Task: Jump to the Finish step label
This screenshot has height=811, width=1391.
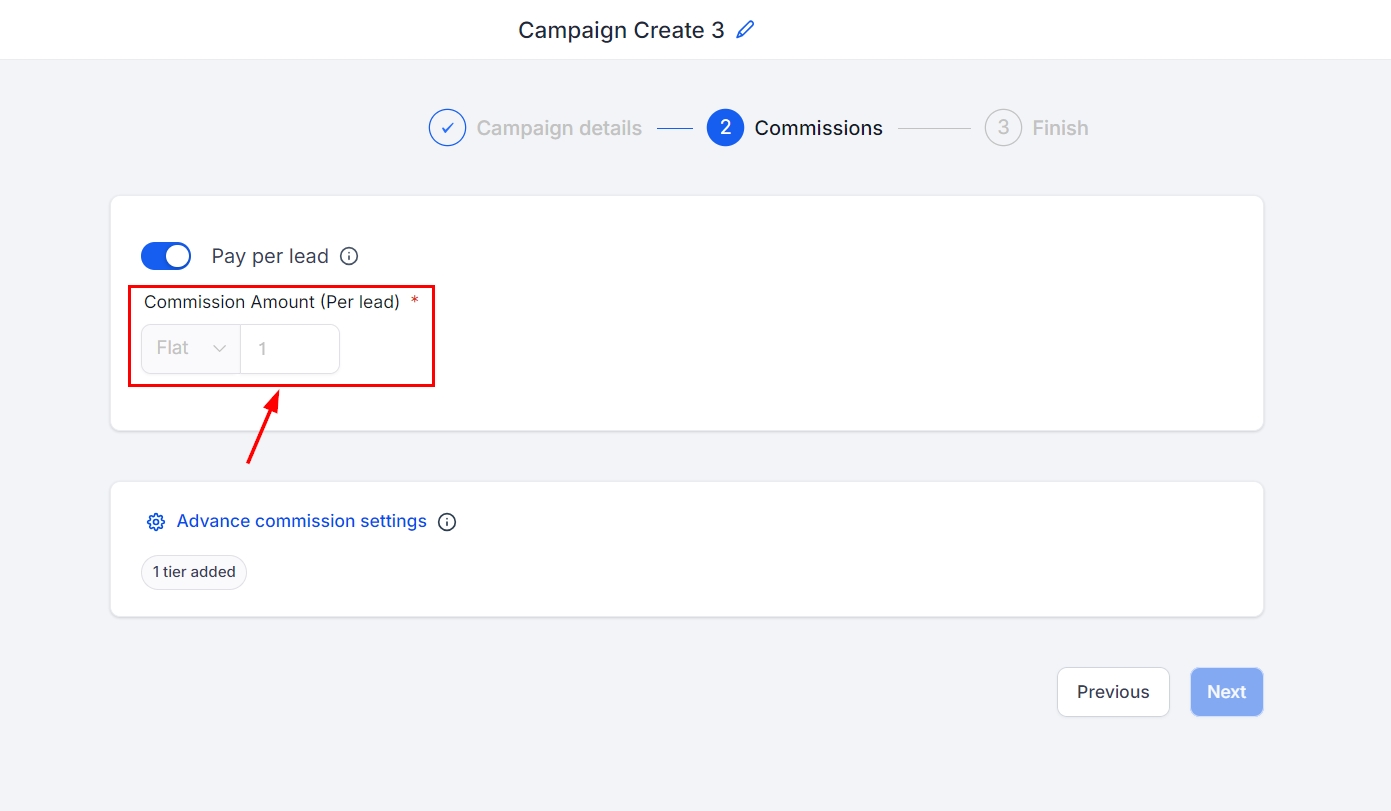Action: click(1060, 128)
